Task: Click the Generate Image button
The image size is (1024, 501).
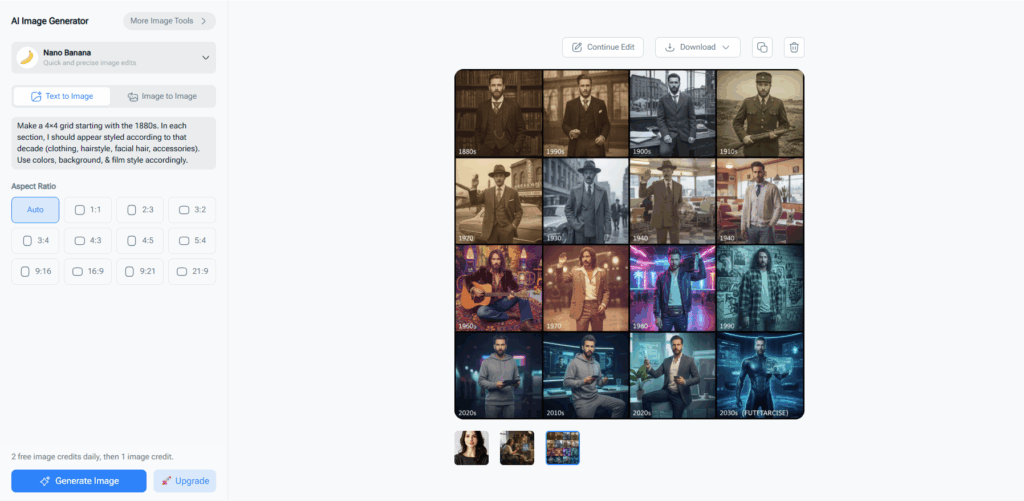Action: tap(78, 481)
